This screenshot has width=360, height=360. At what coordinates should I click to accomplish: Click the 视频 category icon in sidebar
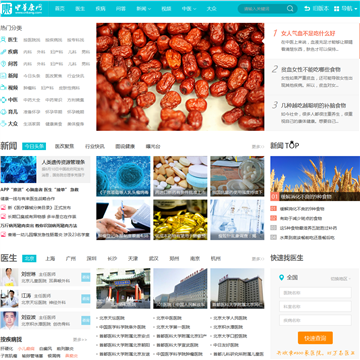pos(3,88)
